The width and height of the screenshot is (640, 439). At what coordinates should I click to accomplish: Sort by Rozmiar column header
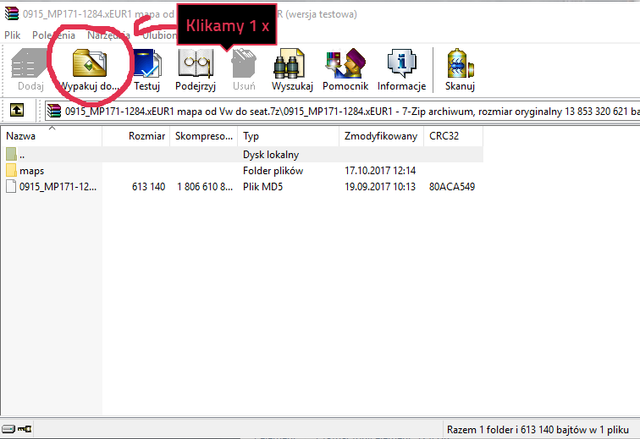(x=136, y=136)
